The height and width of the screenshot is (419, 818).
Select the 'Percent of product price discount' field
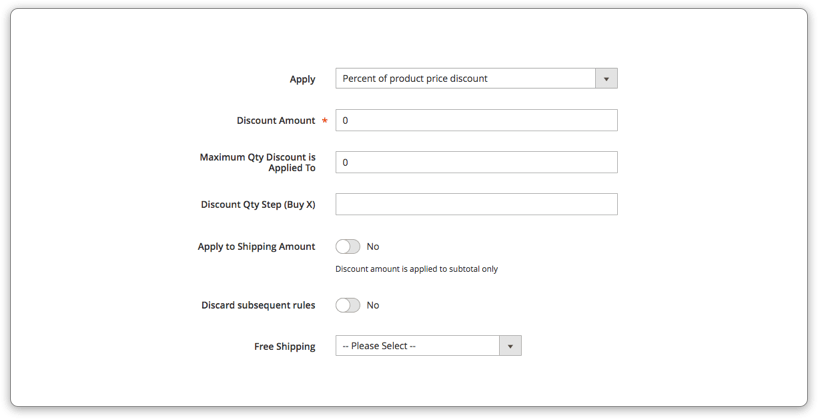476,79
